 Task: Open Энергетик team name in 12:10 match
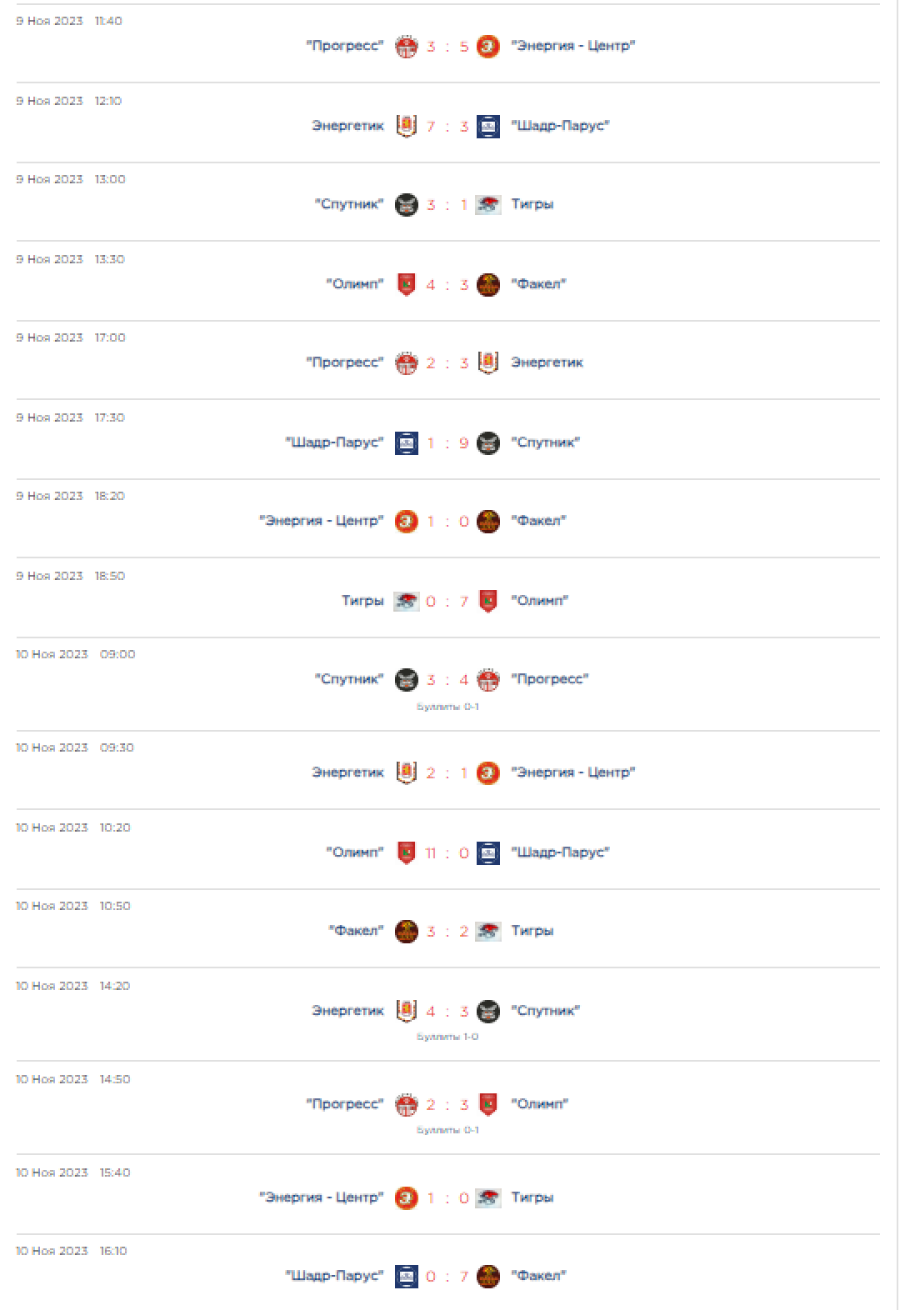coord(348,126)
